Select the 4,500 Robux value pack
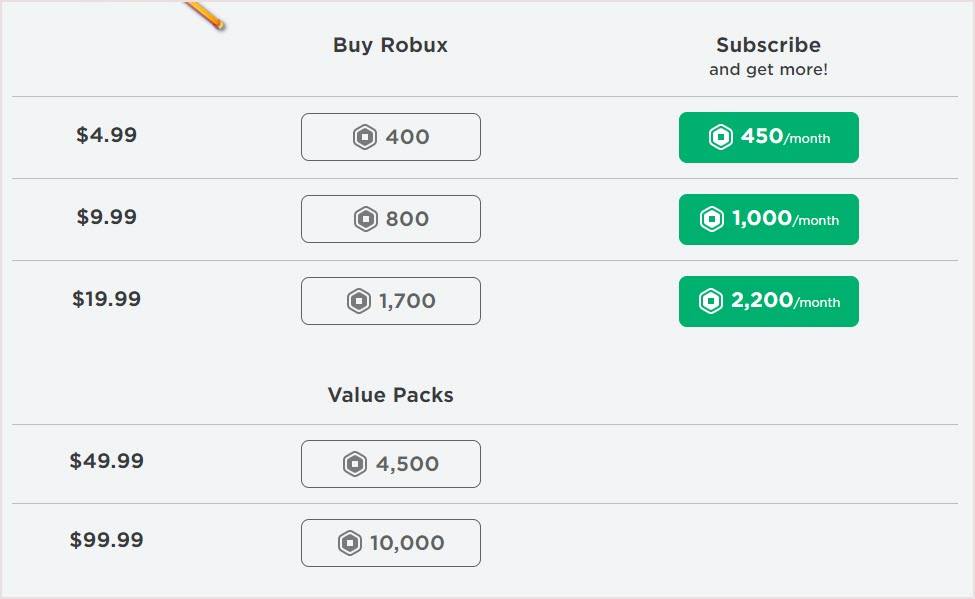 pyautogui.click(x=390, y=464)
